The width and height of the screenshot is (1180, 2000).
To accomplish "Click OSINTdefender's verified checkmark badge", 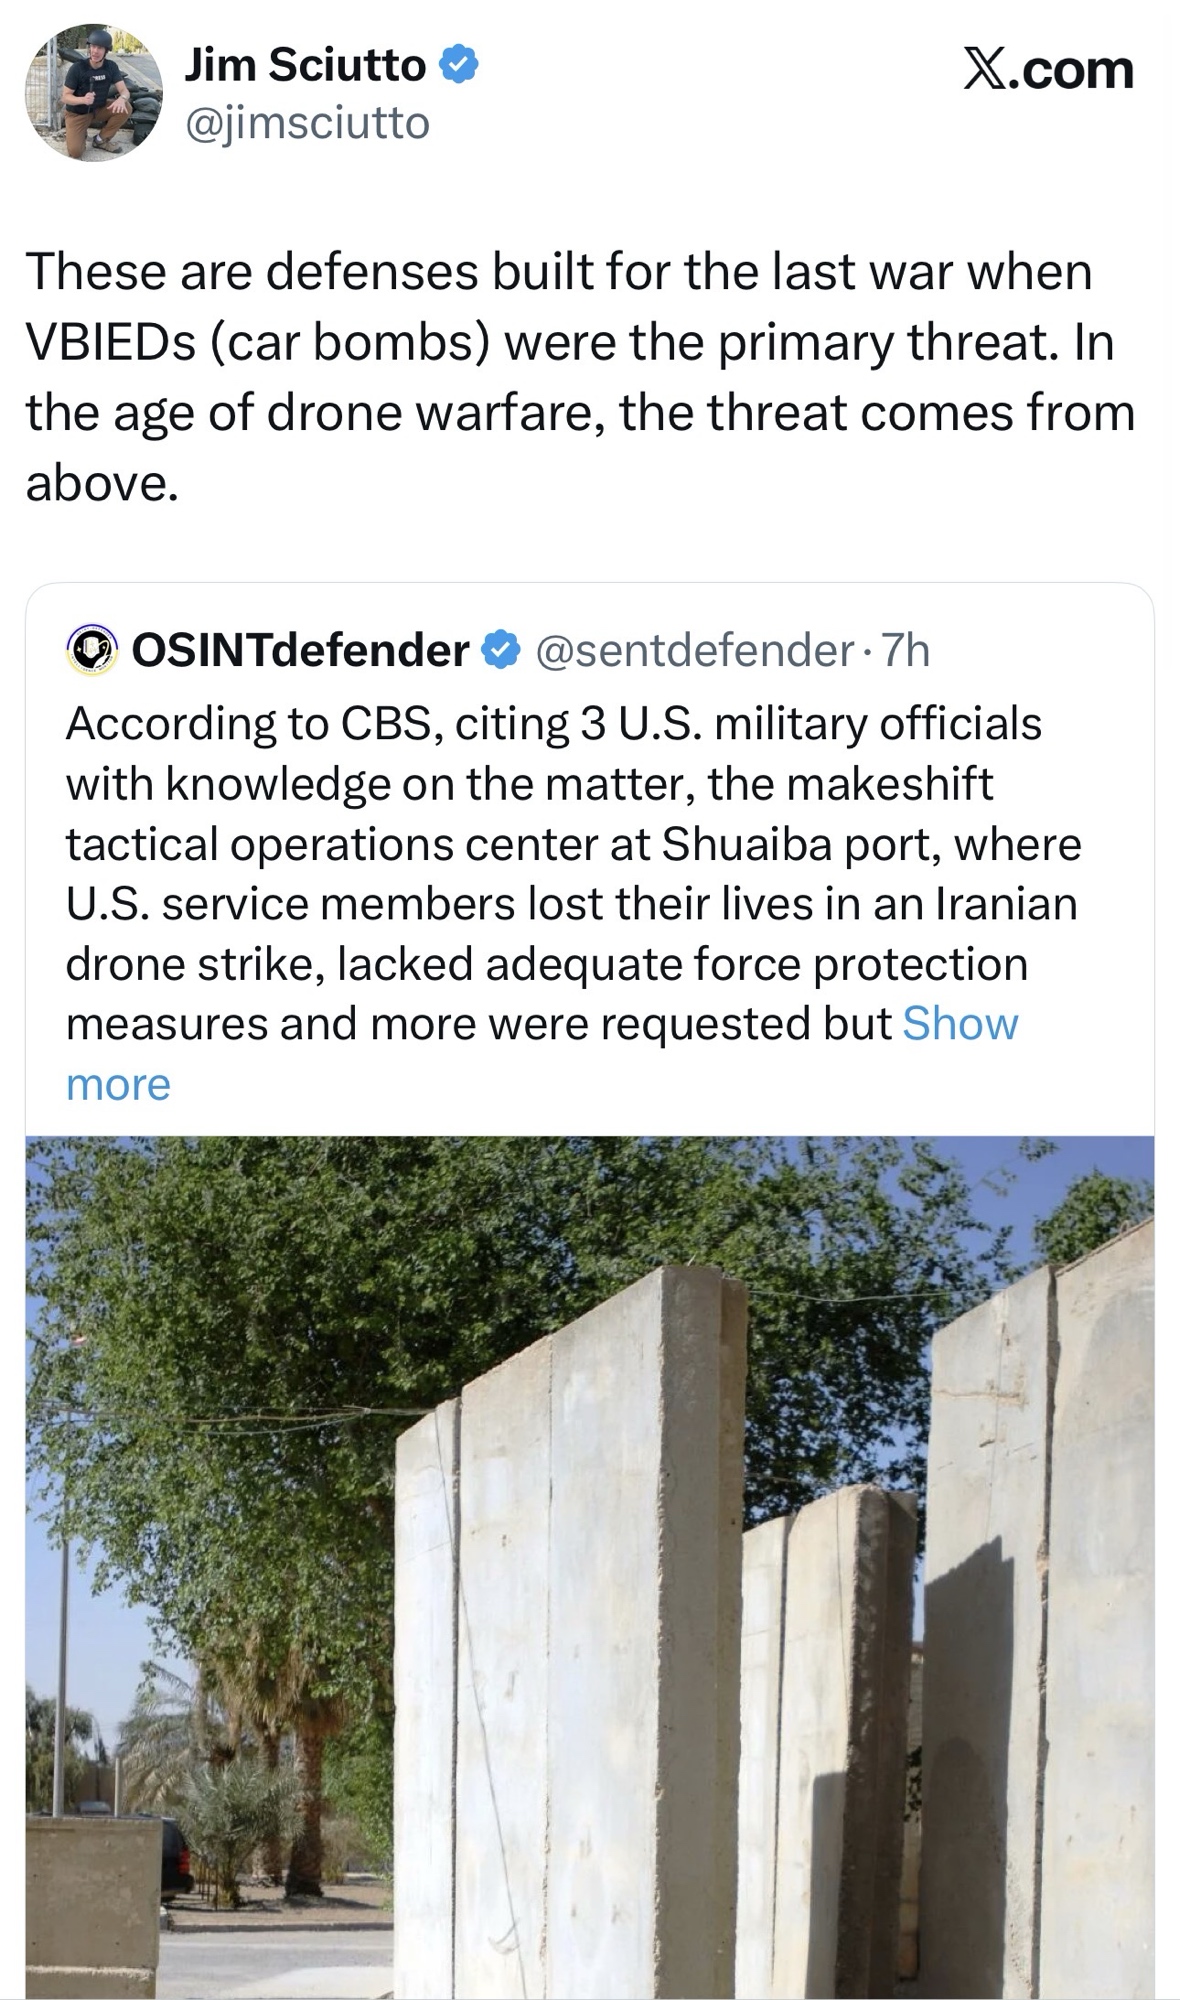I will pos(499,651).
